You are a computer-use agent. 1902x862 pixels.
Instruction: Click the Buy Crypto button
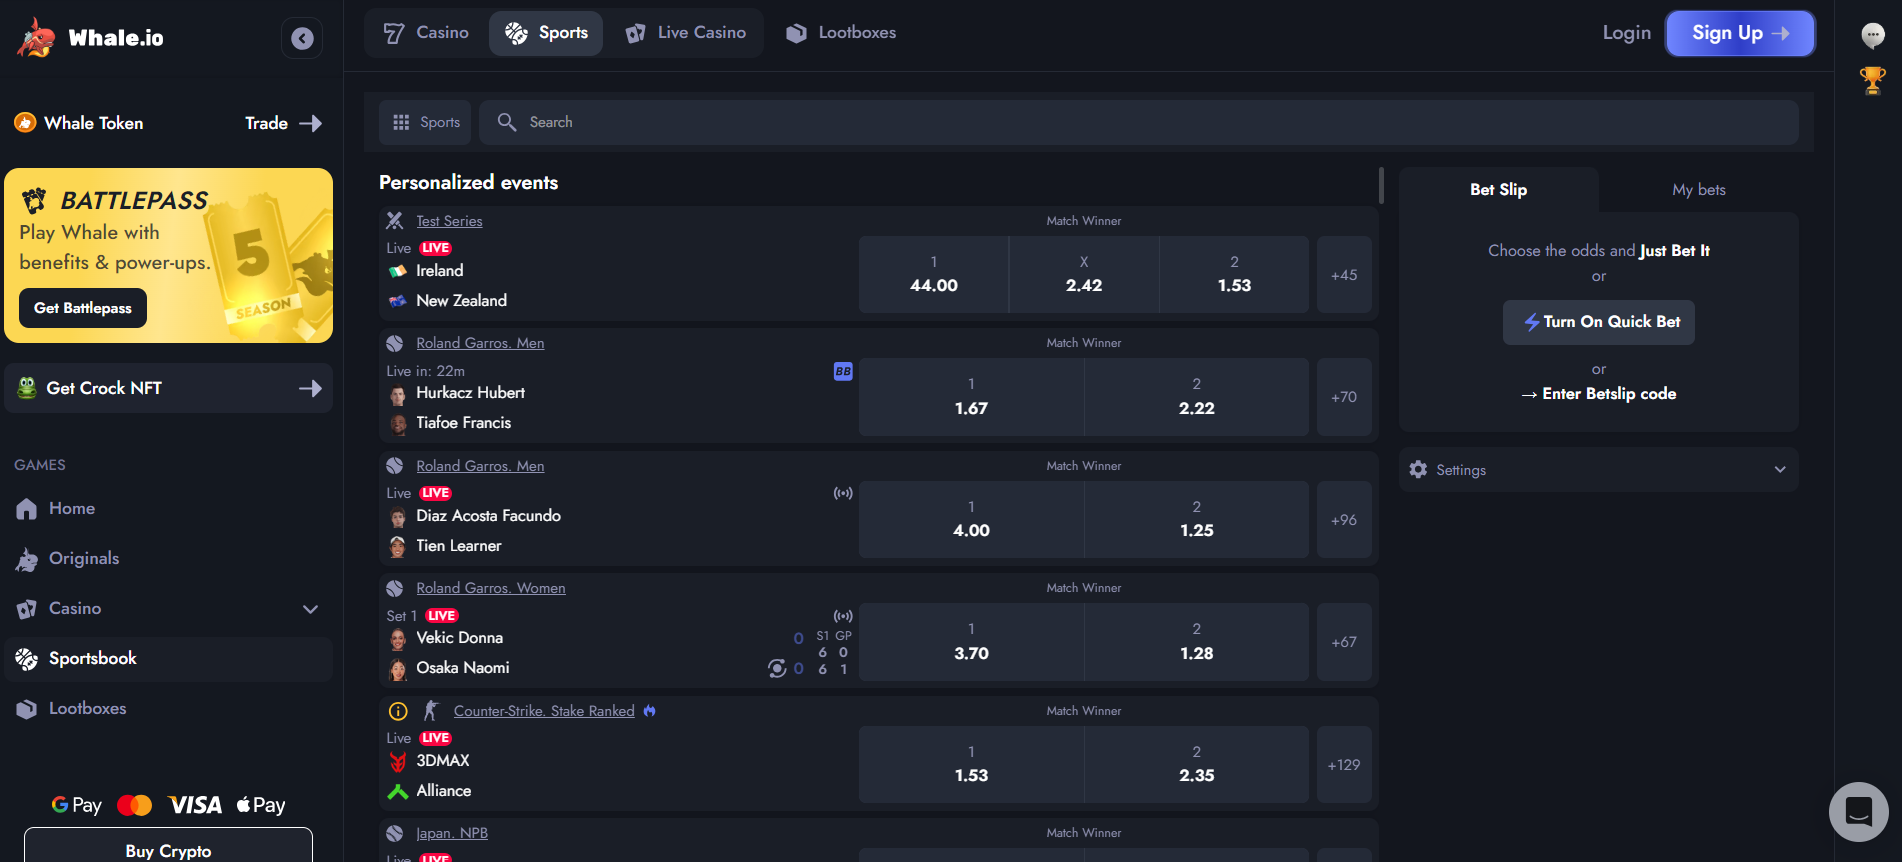click(168, 846)
